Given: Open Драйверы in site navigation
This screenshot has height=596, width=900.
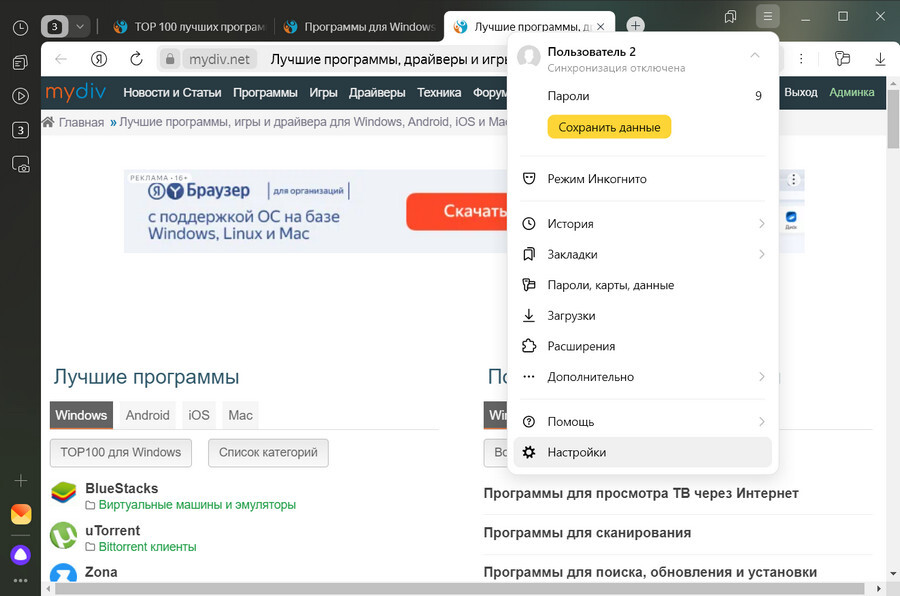Looking at the screenshot, I should pyautogui.click(x=377, y=92).
